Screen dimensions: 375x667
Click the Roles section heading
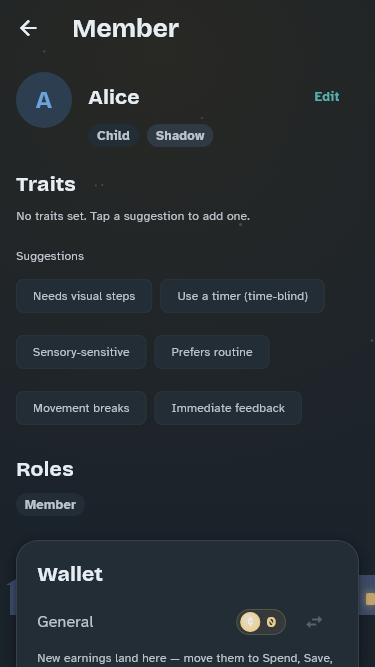(45, 469)
